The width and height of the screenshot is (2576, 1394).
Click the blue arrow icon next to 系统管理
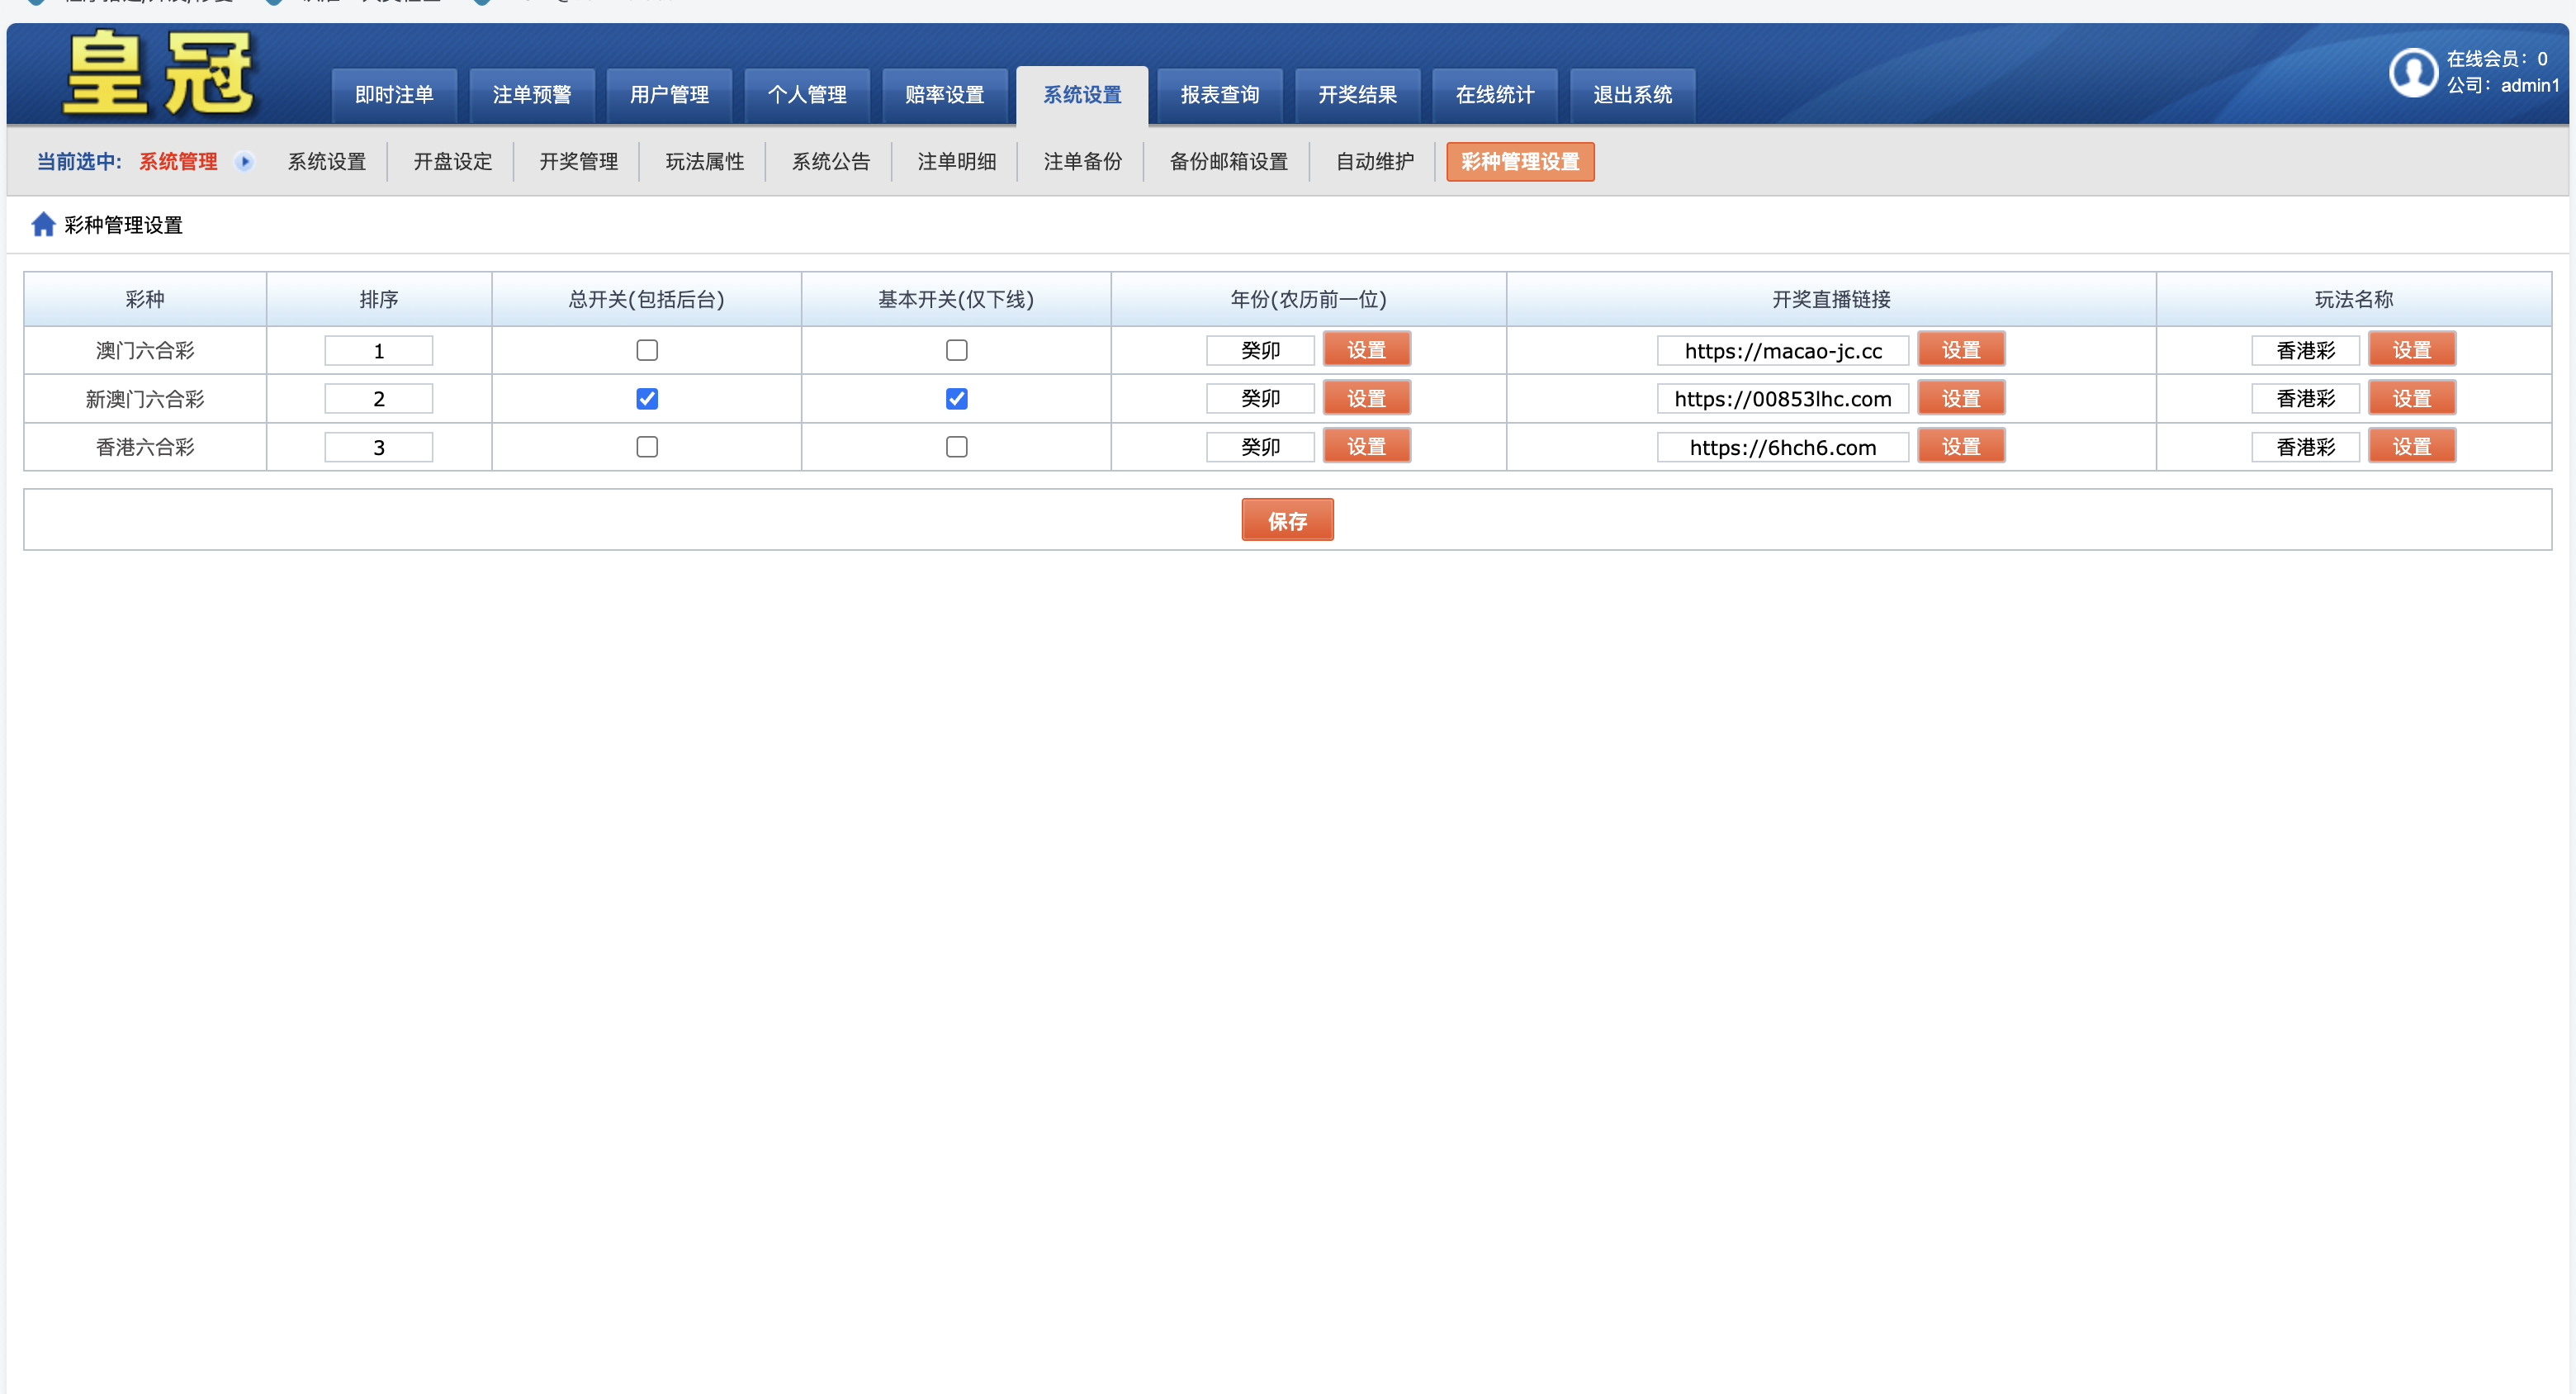[244, 161]
